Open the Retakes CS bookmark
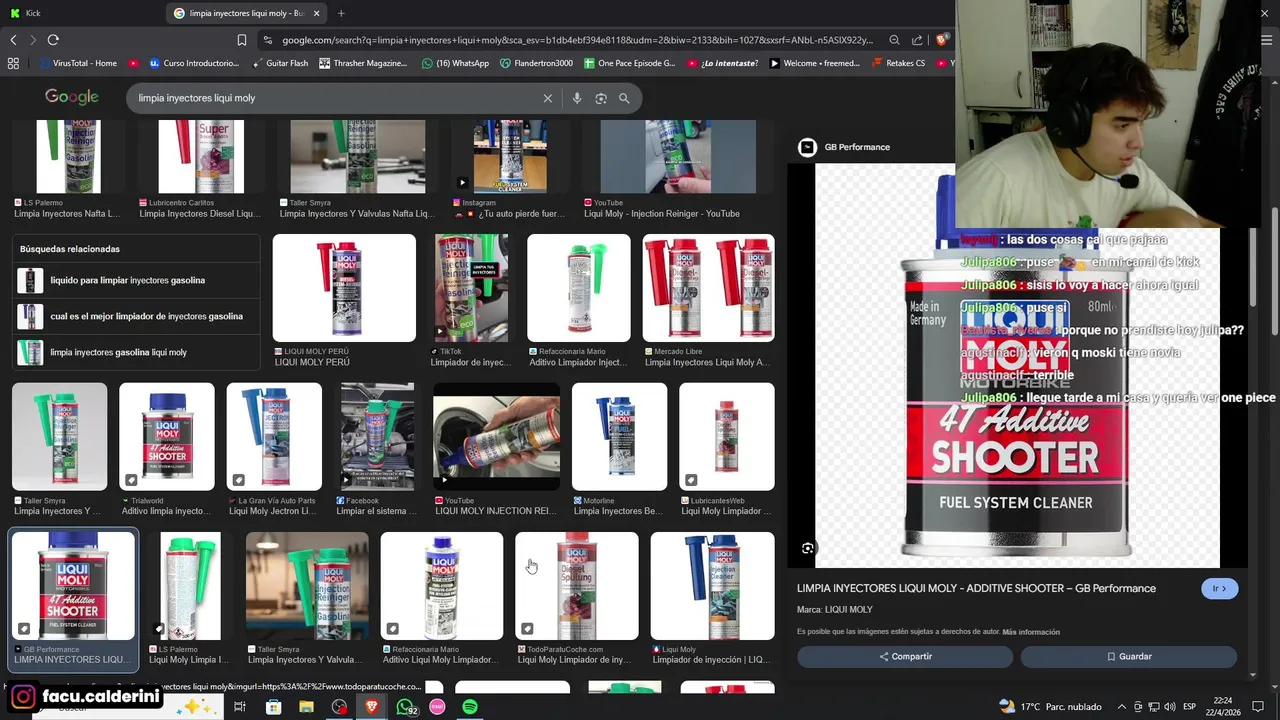The height and width of the screenshot is (720, 1280). (x=898, y=63)
